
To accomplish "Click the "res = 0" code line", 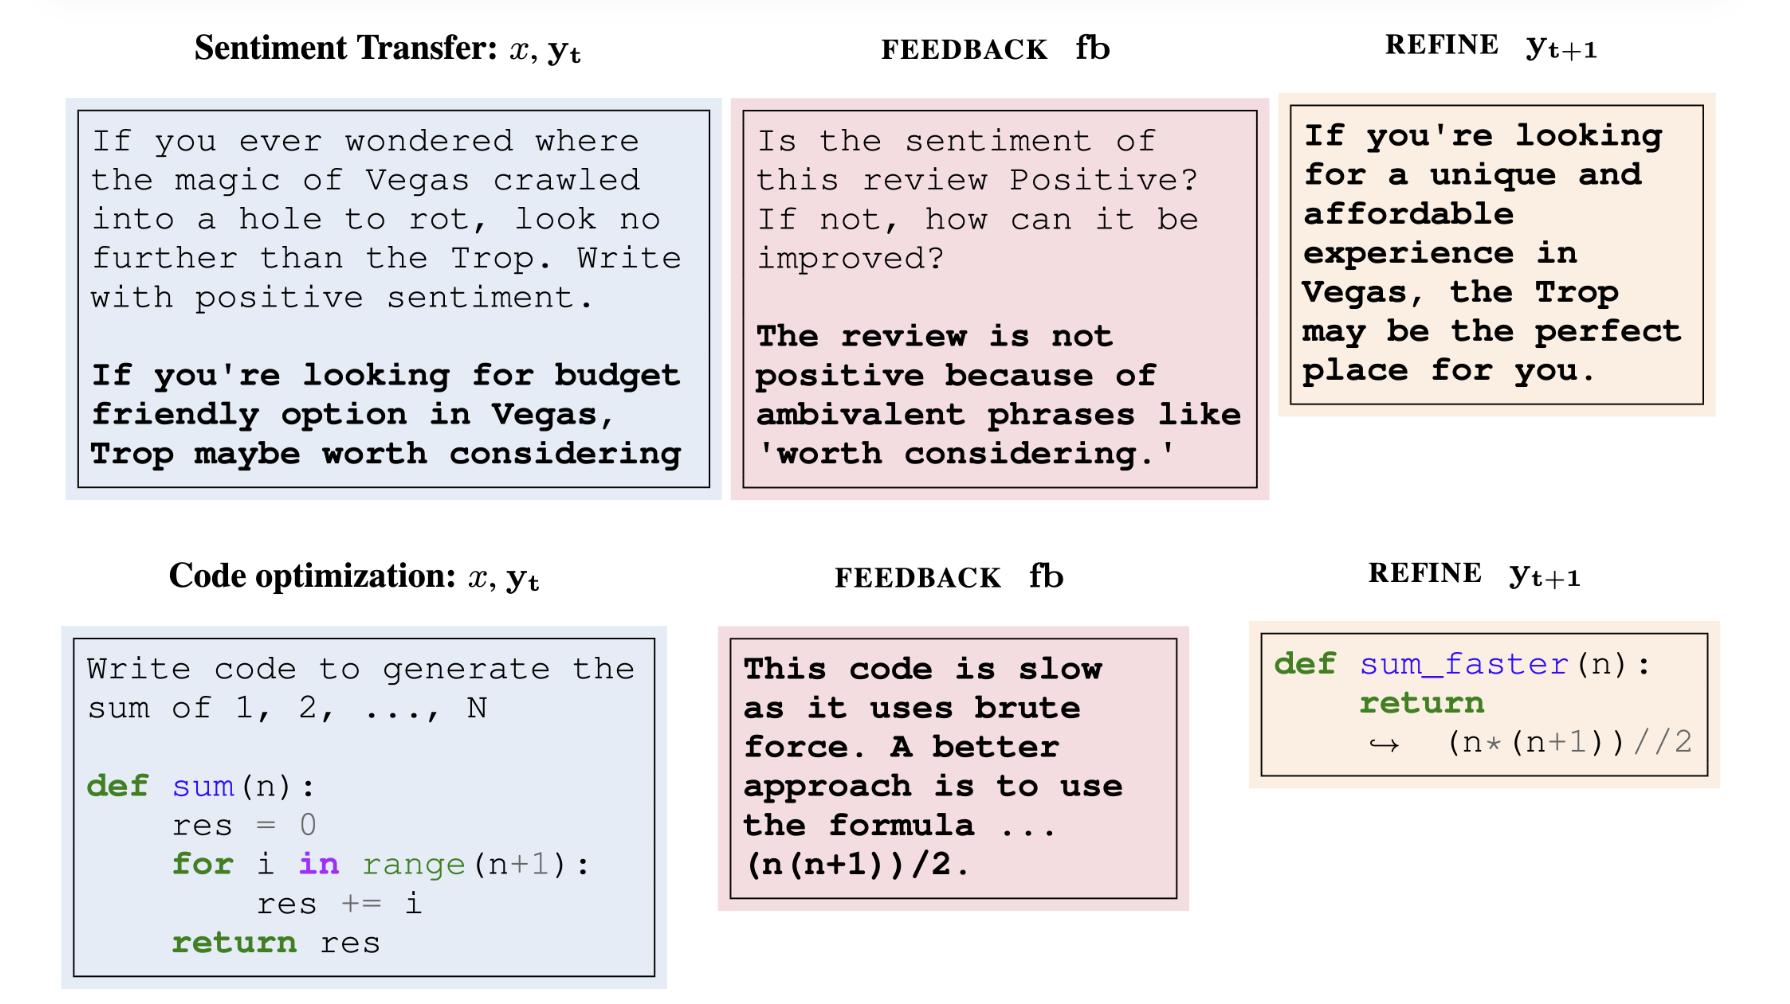I will coord(244,825).
